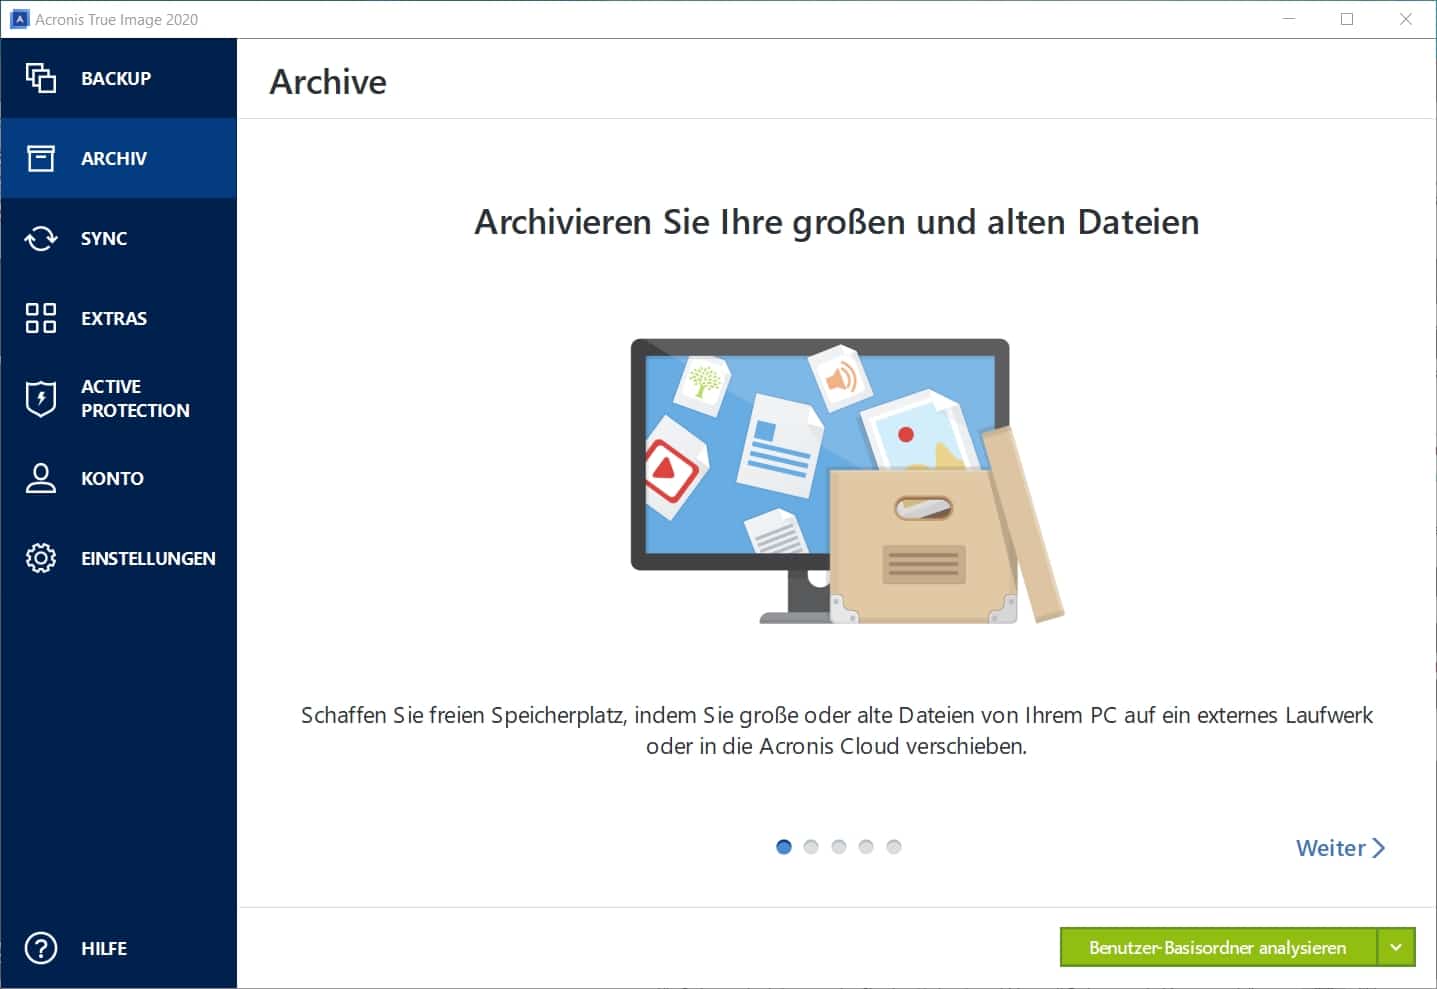The height and width of the screenshot is (989, 1437).
Task: Click the Weiter link
Action: click(1340, 848)
